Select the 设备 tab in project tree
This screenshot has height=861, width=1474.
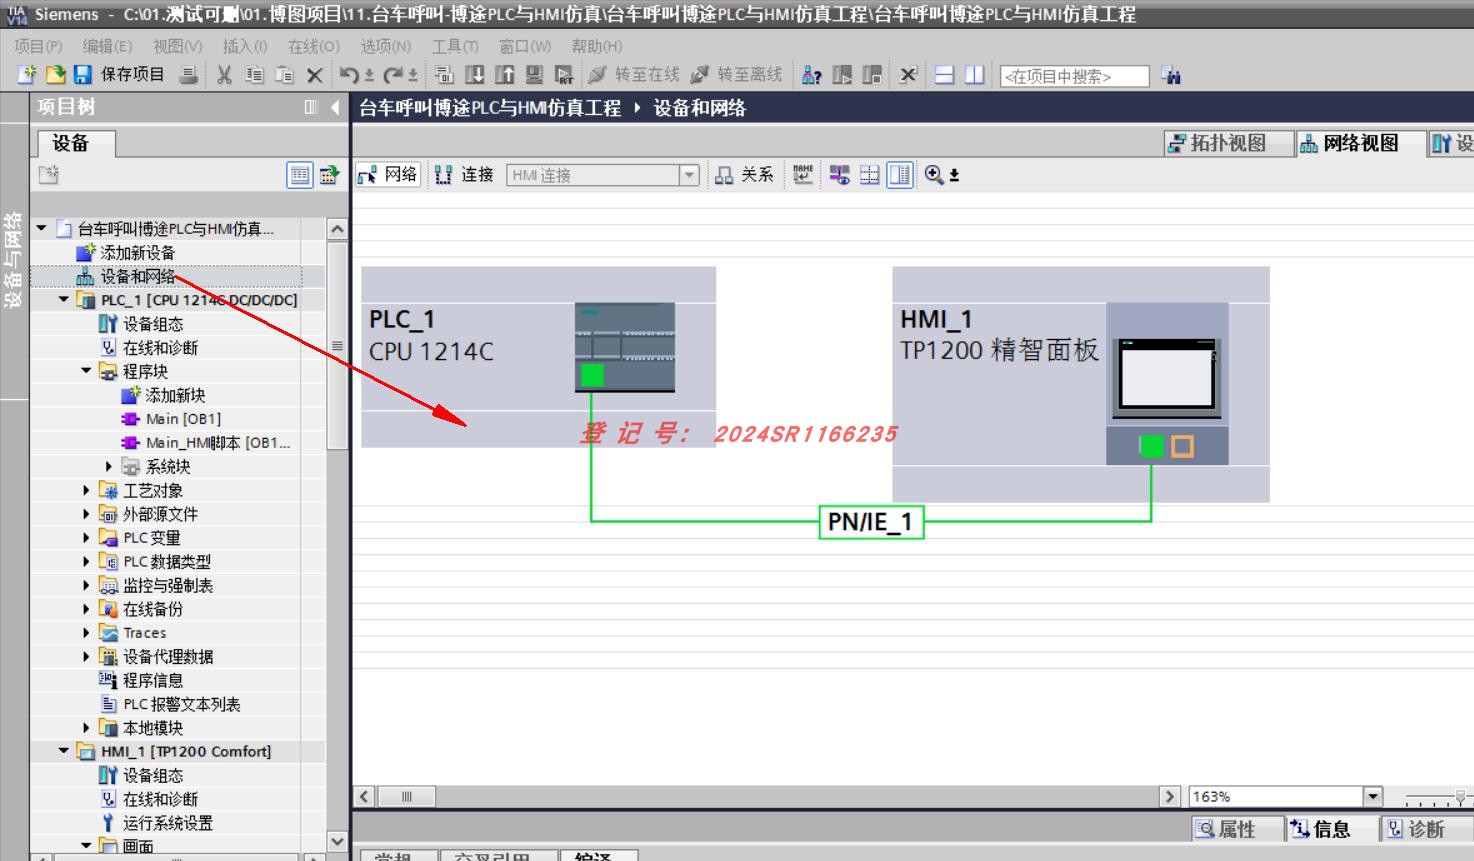coord(77,143)
